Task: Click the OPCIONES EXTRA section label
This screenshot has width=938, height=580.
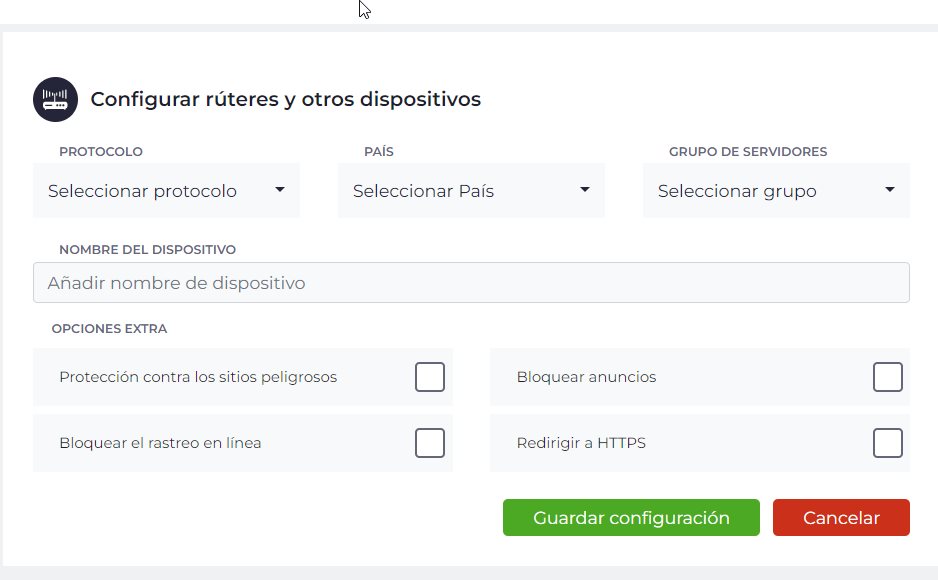Action: [x=110, y=328]
